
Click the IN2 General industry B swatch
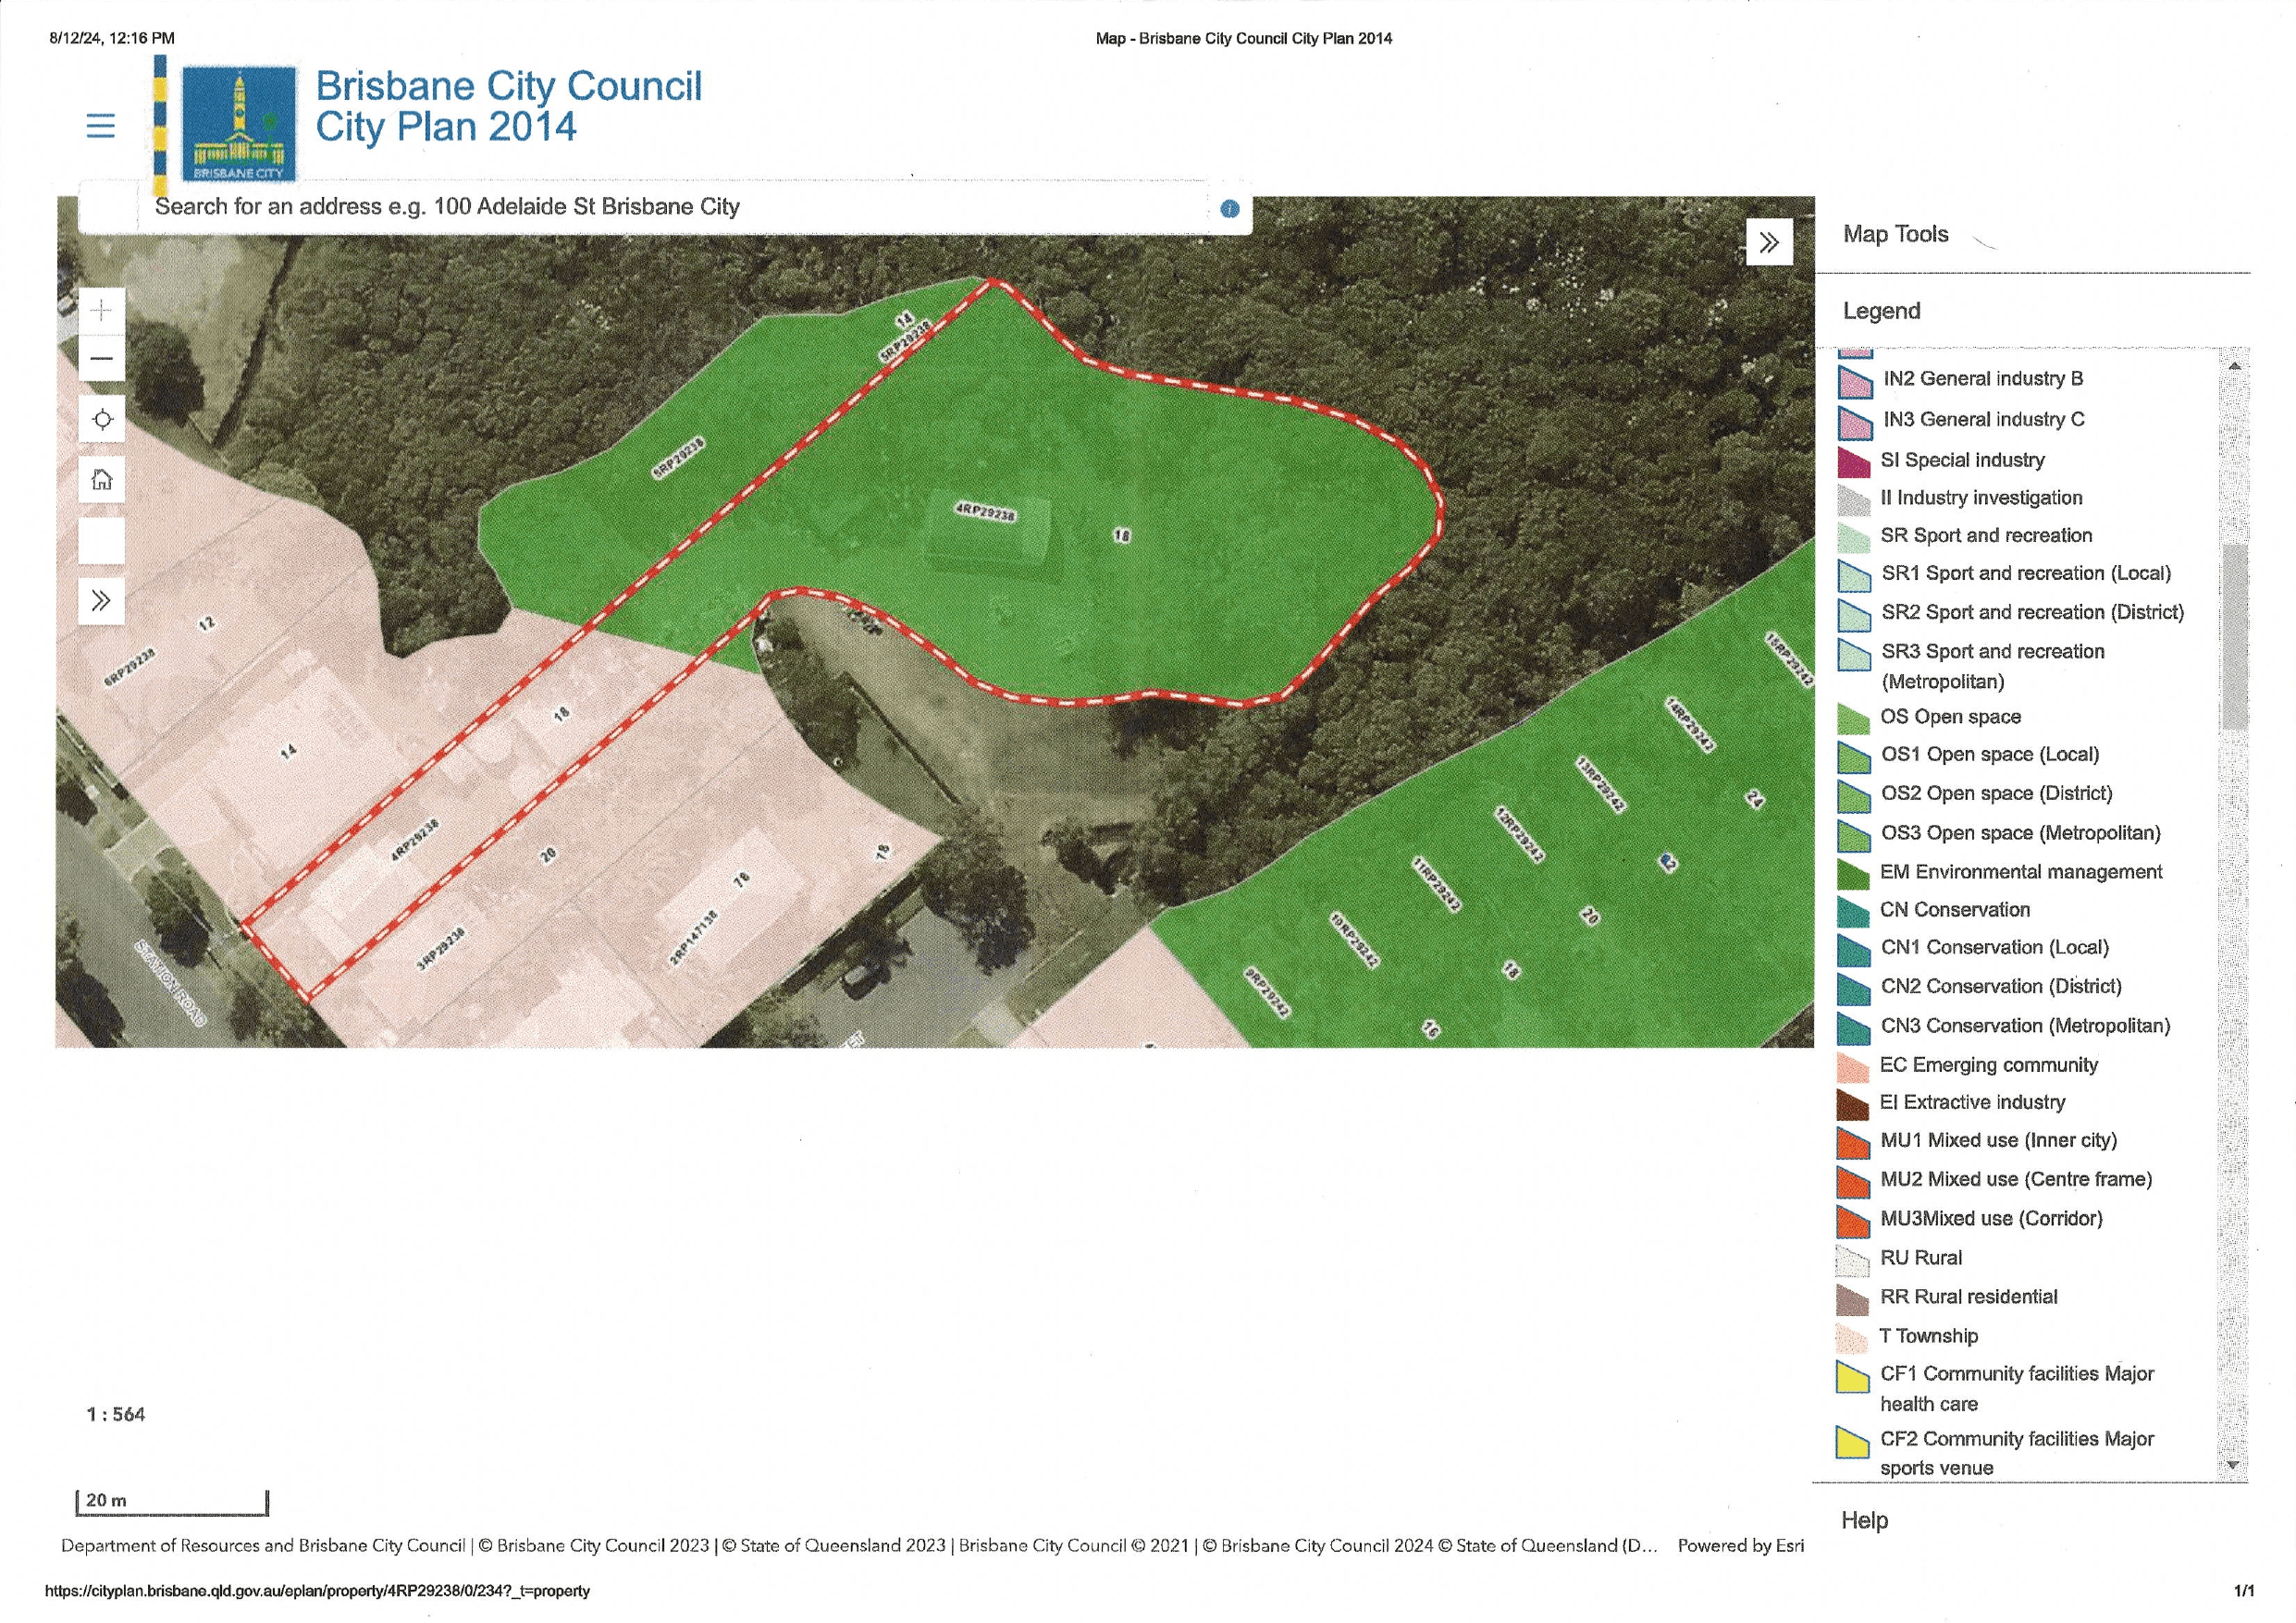(1855, 381)
